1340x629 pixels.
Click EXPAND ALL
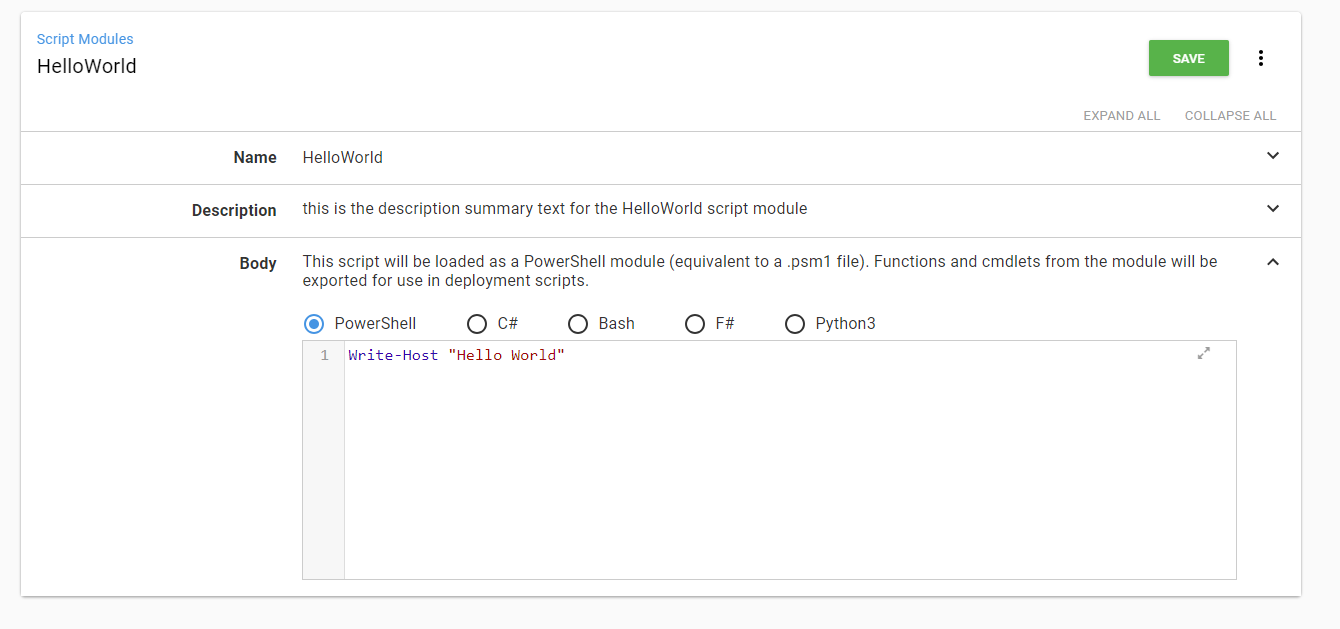click(x=1121, y=115)
